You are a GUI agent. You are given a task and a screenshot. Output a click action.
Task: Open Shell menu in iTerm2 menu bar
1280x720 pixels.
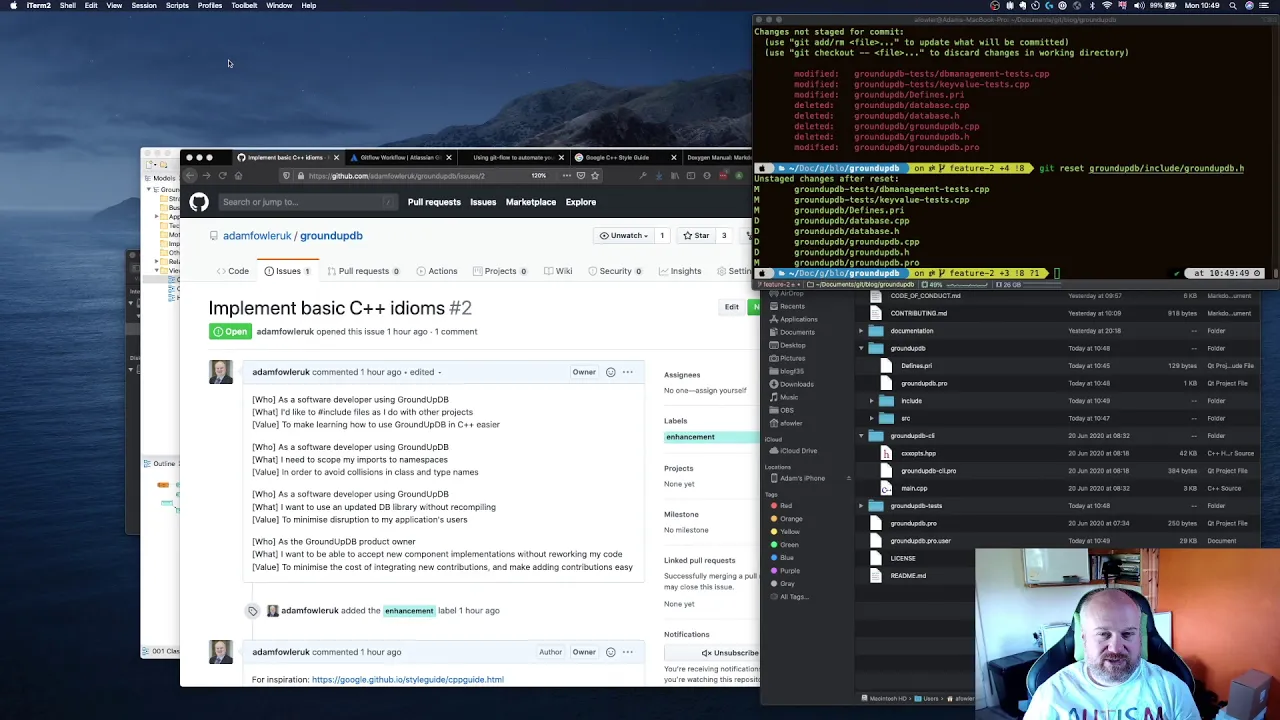68,6
